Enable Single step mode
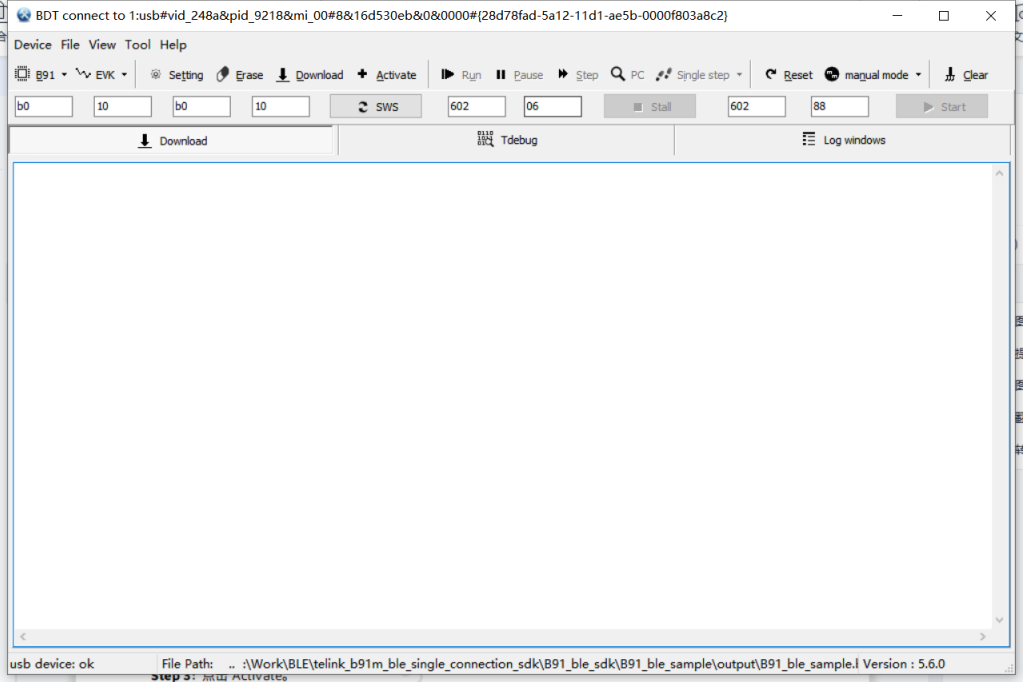The image size is (1023, 682). click(x=700, y=73)
